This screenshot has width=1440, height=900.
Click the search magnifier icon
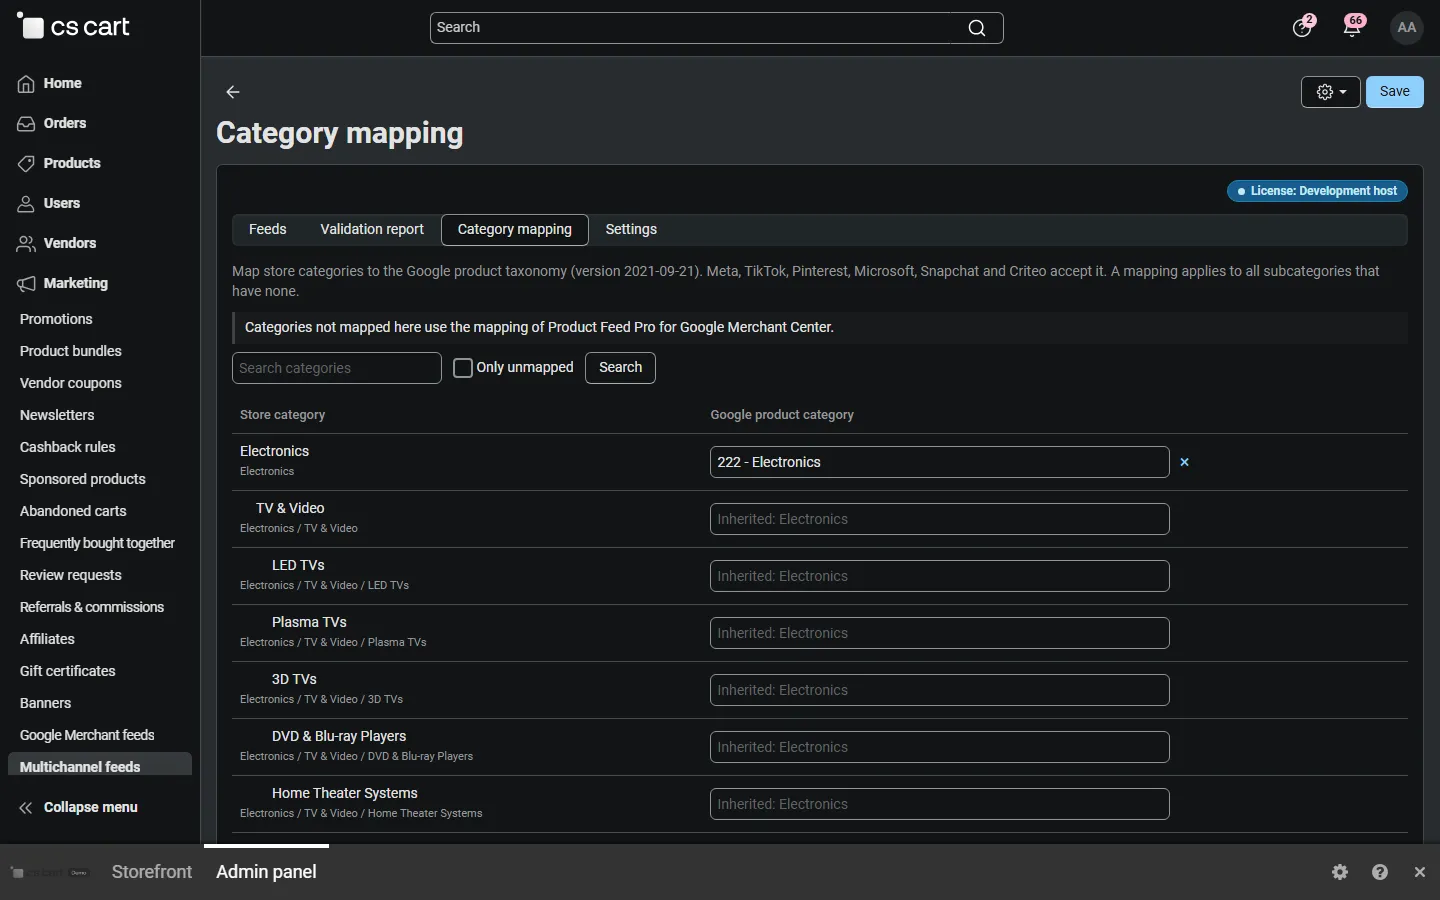[977, 28]
